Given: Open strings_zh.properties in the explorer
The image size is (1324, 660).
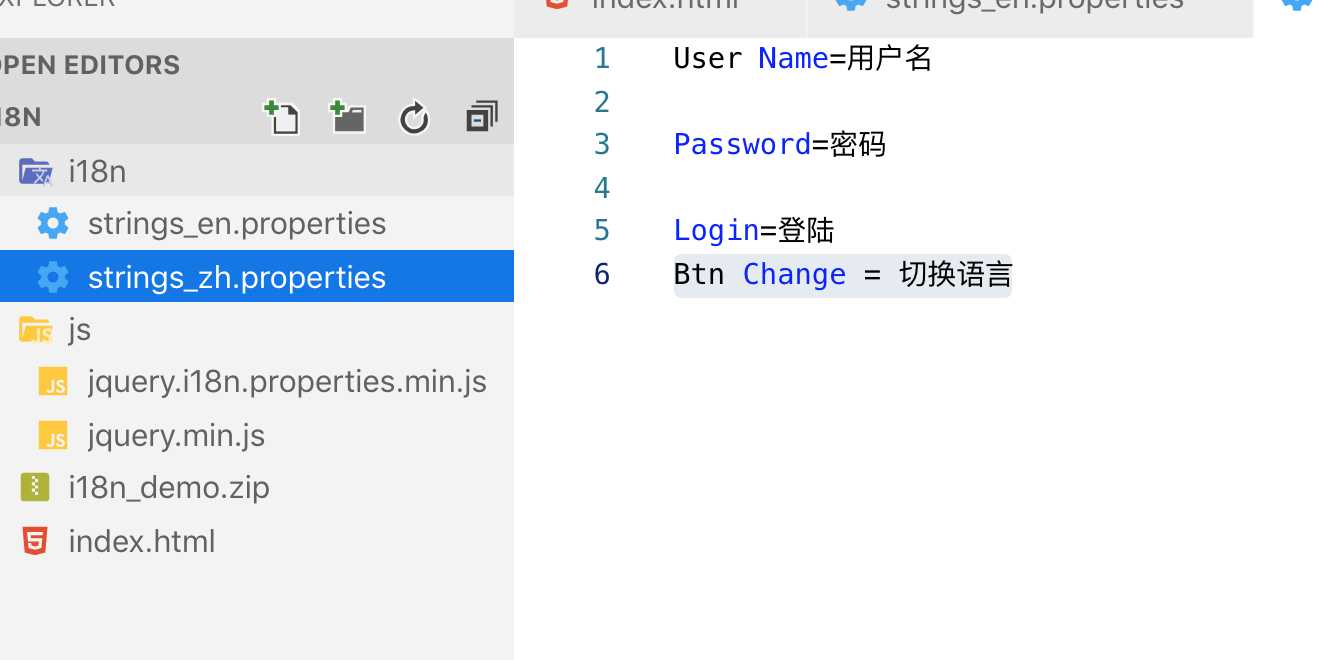Looking at the screenshot, I should [236, 277].
